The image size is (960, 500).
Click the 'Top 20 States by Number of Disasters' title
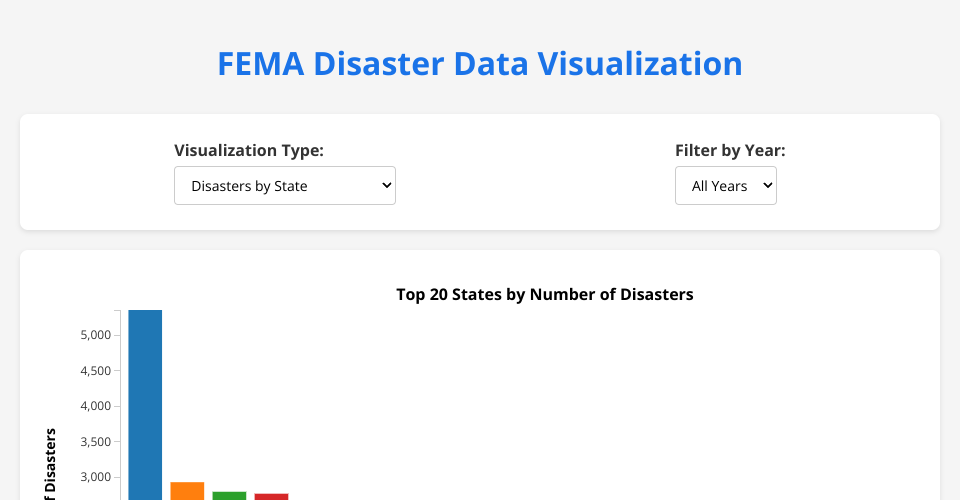545,294
